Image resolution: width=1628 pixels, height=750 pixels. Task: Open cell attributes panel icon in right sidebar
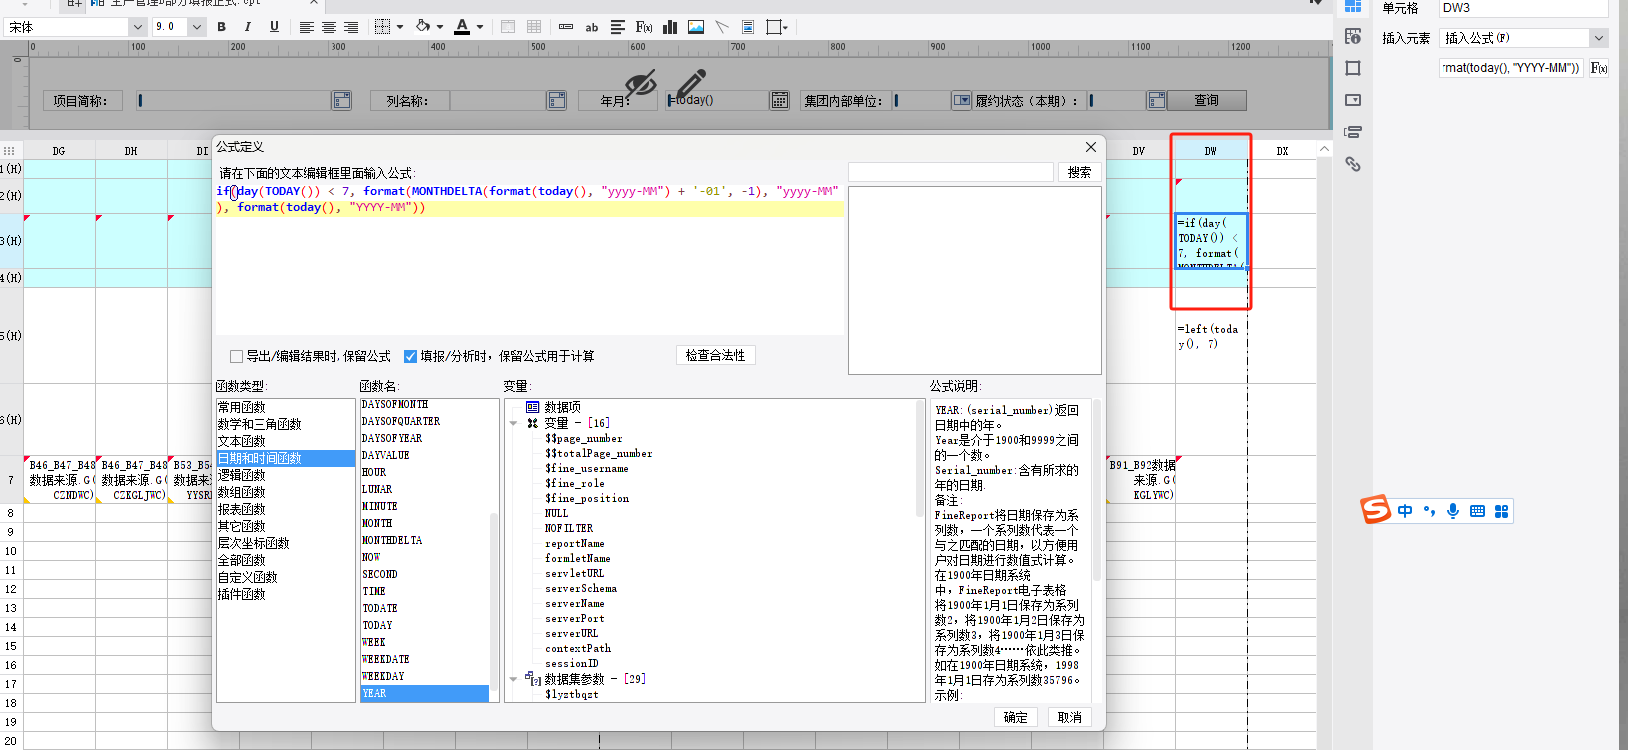tap(1353, 36)
